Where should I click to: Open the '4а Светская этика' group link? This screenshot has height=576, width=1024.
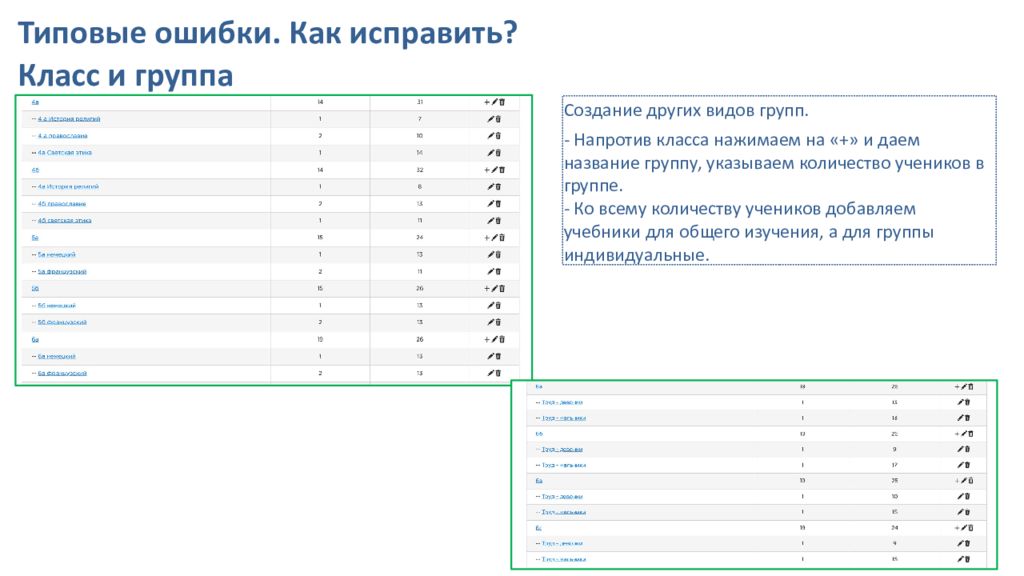click(x=65, y=153)
